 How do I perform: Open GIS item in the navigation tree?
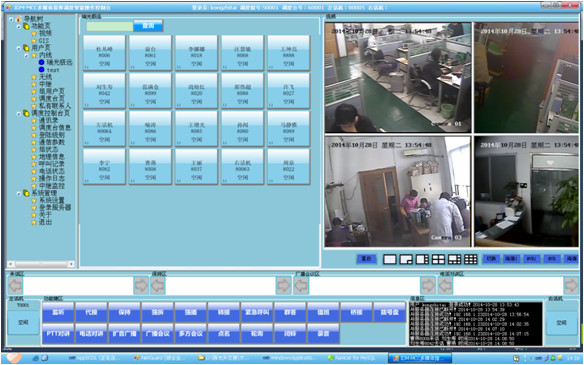pos(44,41)
